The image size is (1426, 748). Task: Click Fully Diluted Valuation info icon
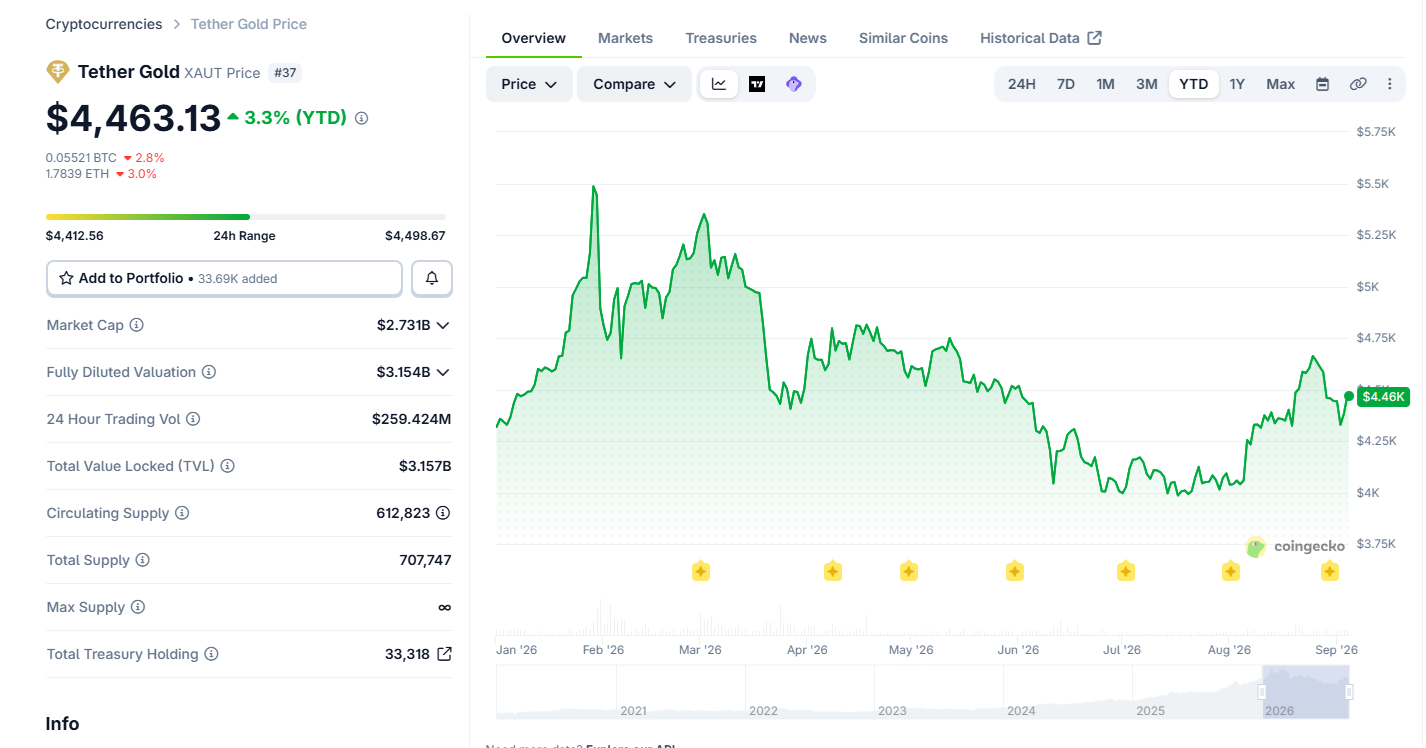209,372
